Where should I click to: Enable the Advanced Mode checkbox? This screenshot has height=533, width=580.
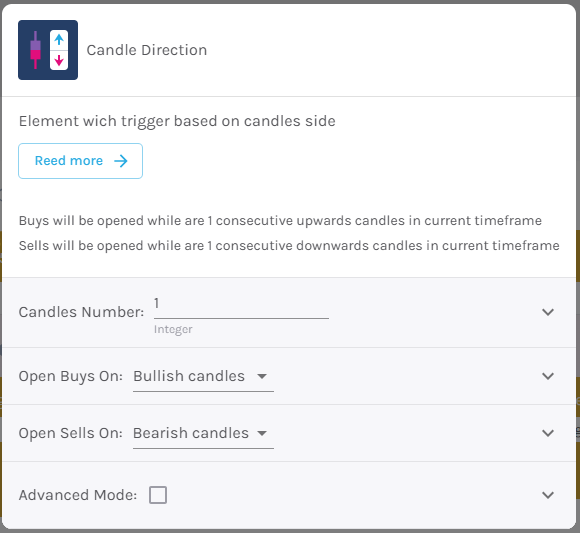click(x=158, y=495)
